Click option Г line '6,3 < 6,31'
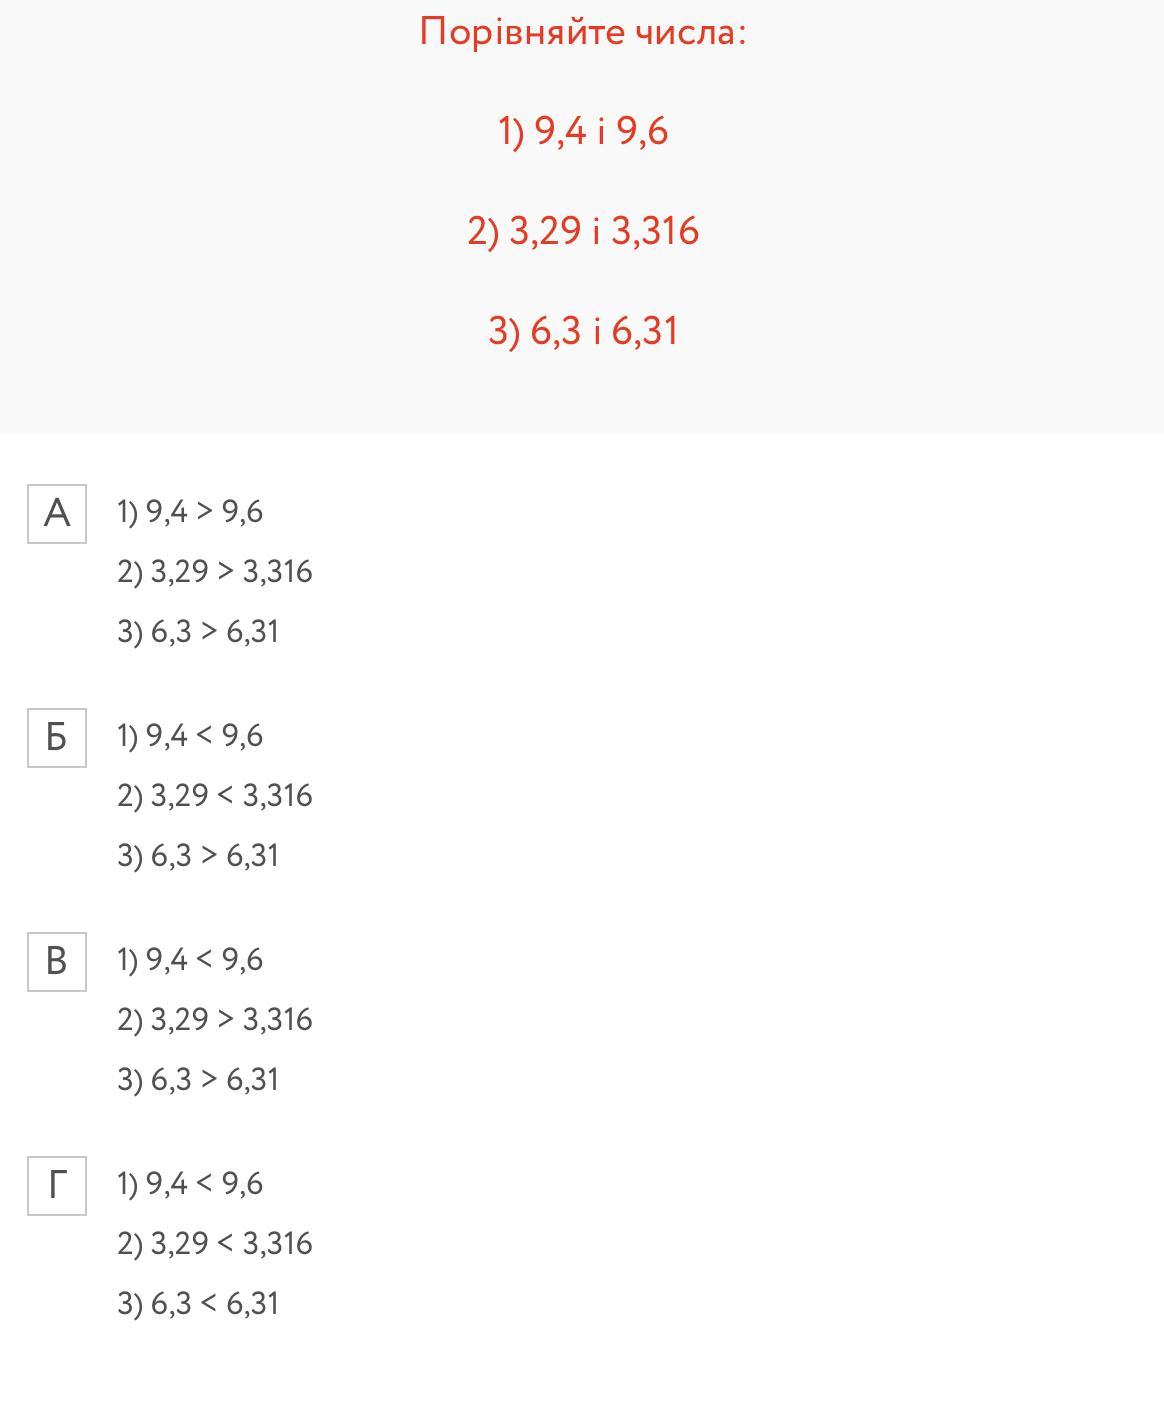Viewport: 1164px width, 1401px height. [198, 1304]
